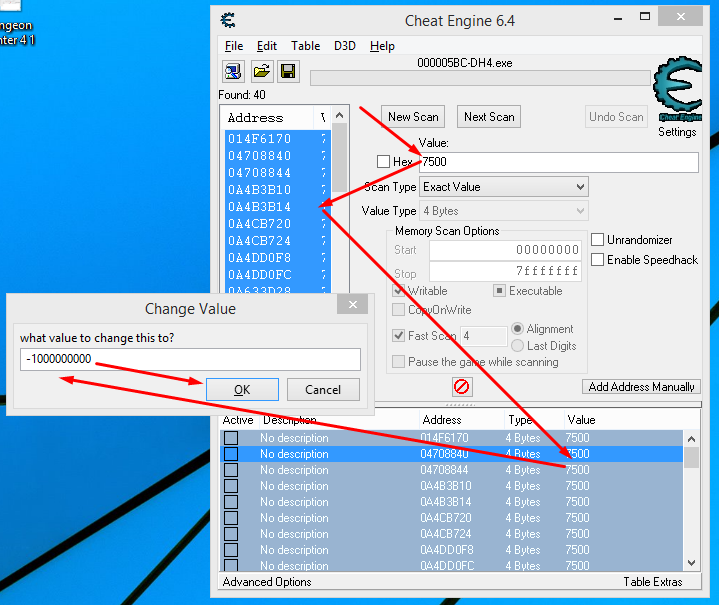Click the change value input field
Image resolution: width=719 pixels, height=605 pixels.
pos(190,359)
